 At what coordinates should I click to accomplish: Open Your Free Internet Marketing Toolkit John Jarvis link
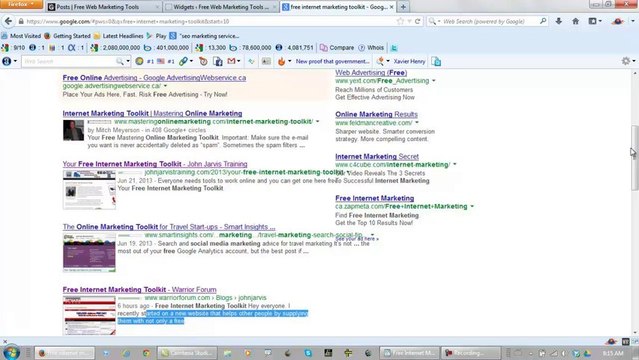coord(155,164)
